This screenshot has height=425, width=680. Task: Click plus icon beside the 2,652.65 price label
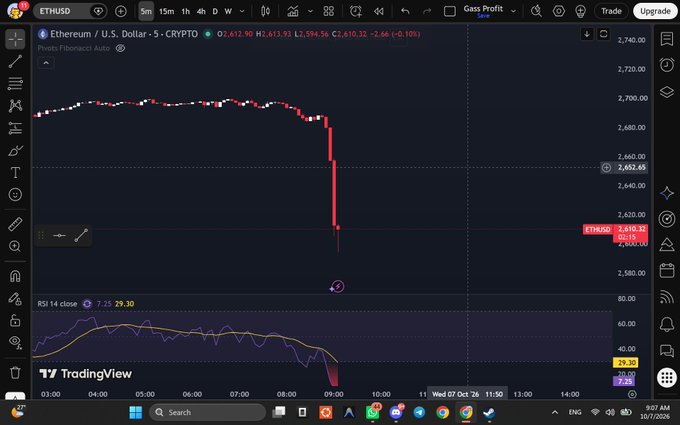point(606,167)
